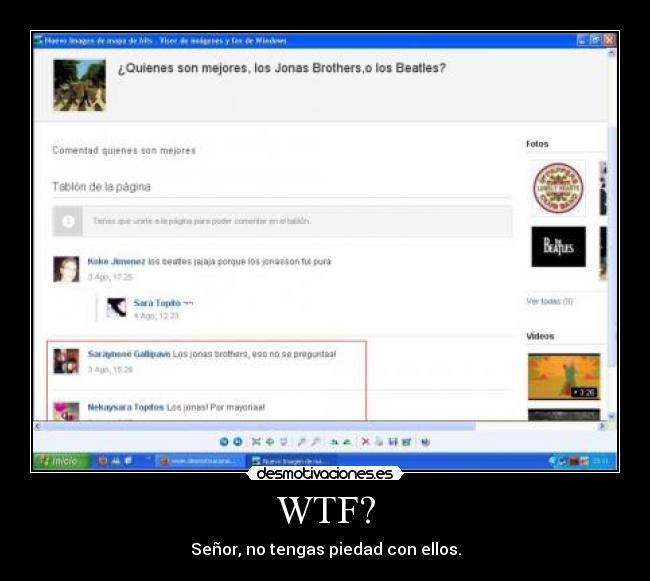
Task: Open the Koke Jimenez profile link
Action: (x=116, y=261)
